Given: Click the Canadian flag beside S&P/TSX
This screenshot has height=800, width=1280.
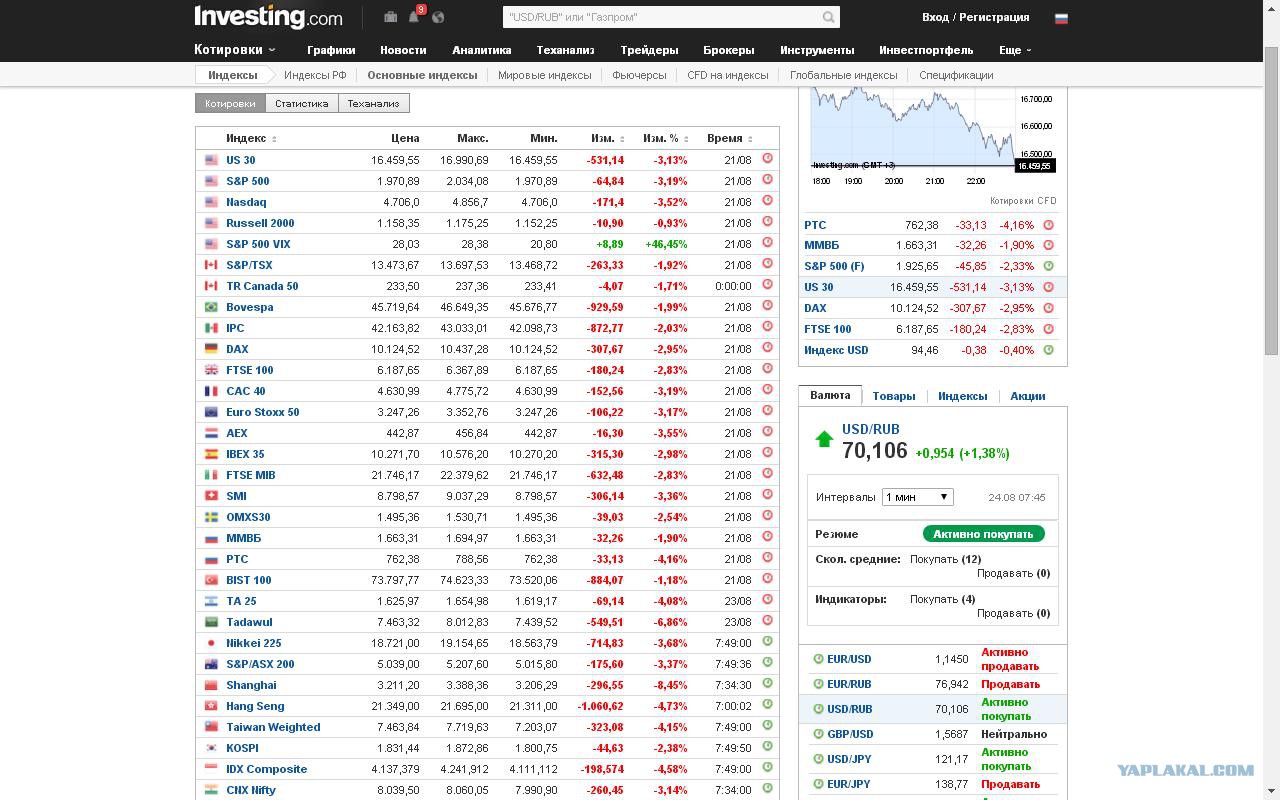Looking at the screenshot, I should click(x=211, y=265).
